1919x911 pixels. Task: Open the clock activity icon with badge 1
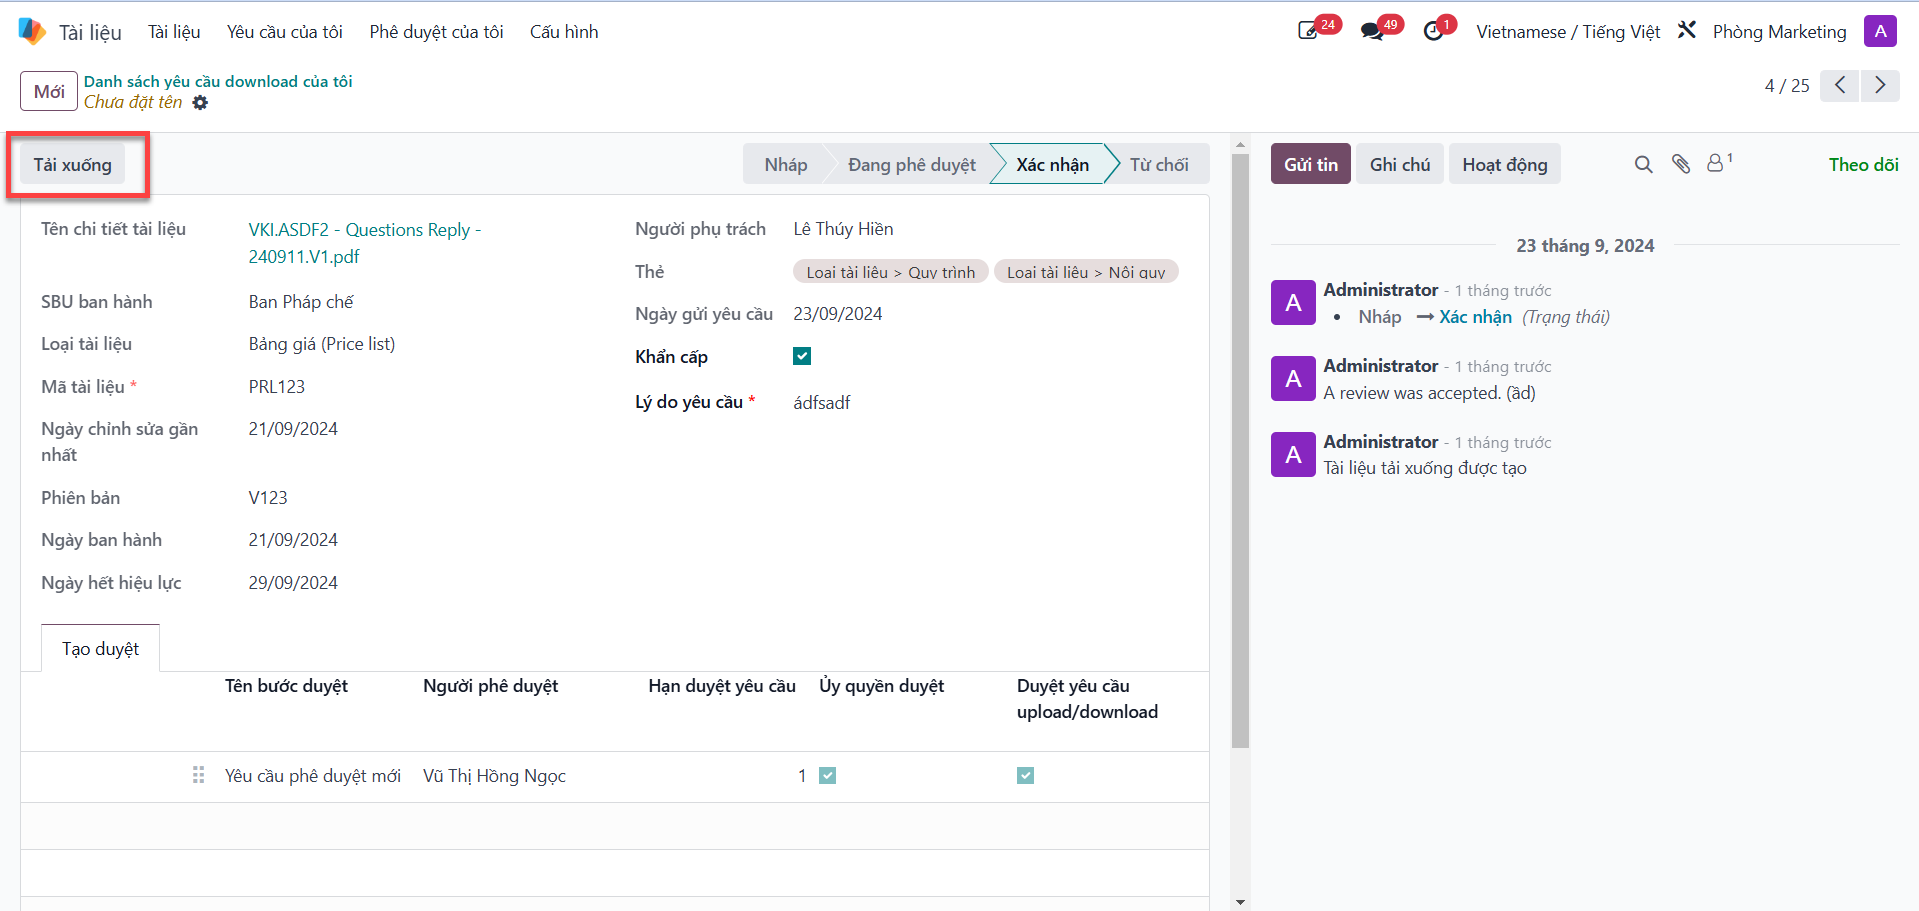[x=1434, y=31]
